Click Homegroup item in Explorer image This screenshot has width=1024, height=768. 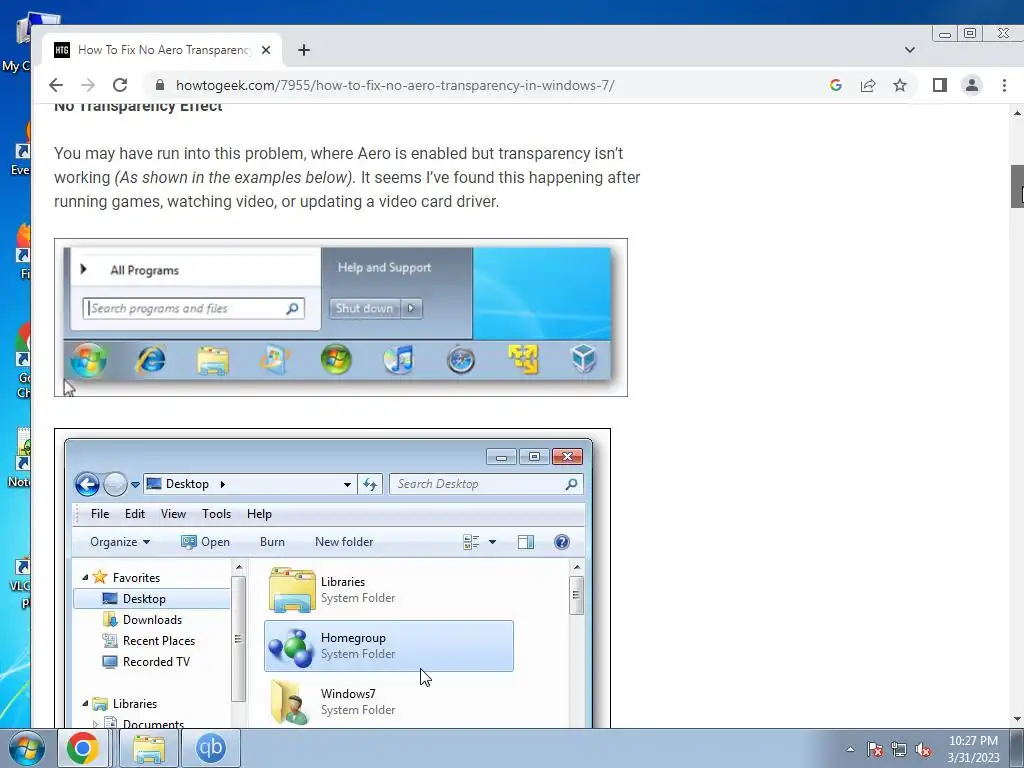tap(389, 646)
